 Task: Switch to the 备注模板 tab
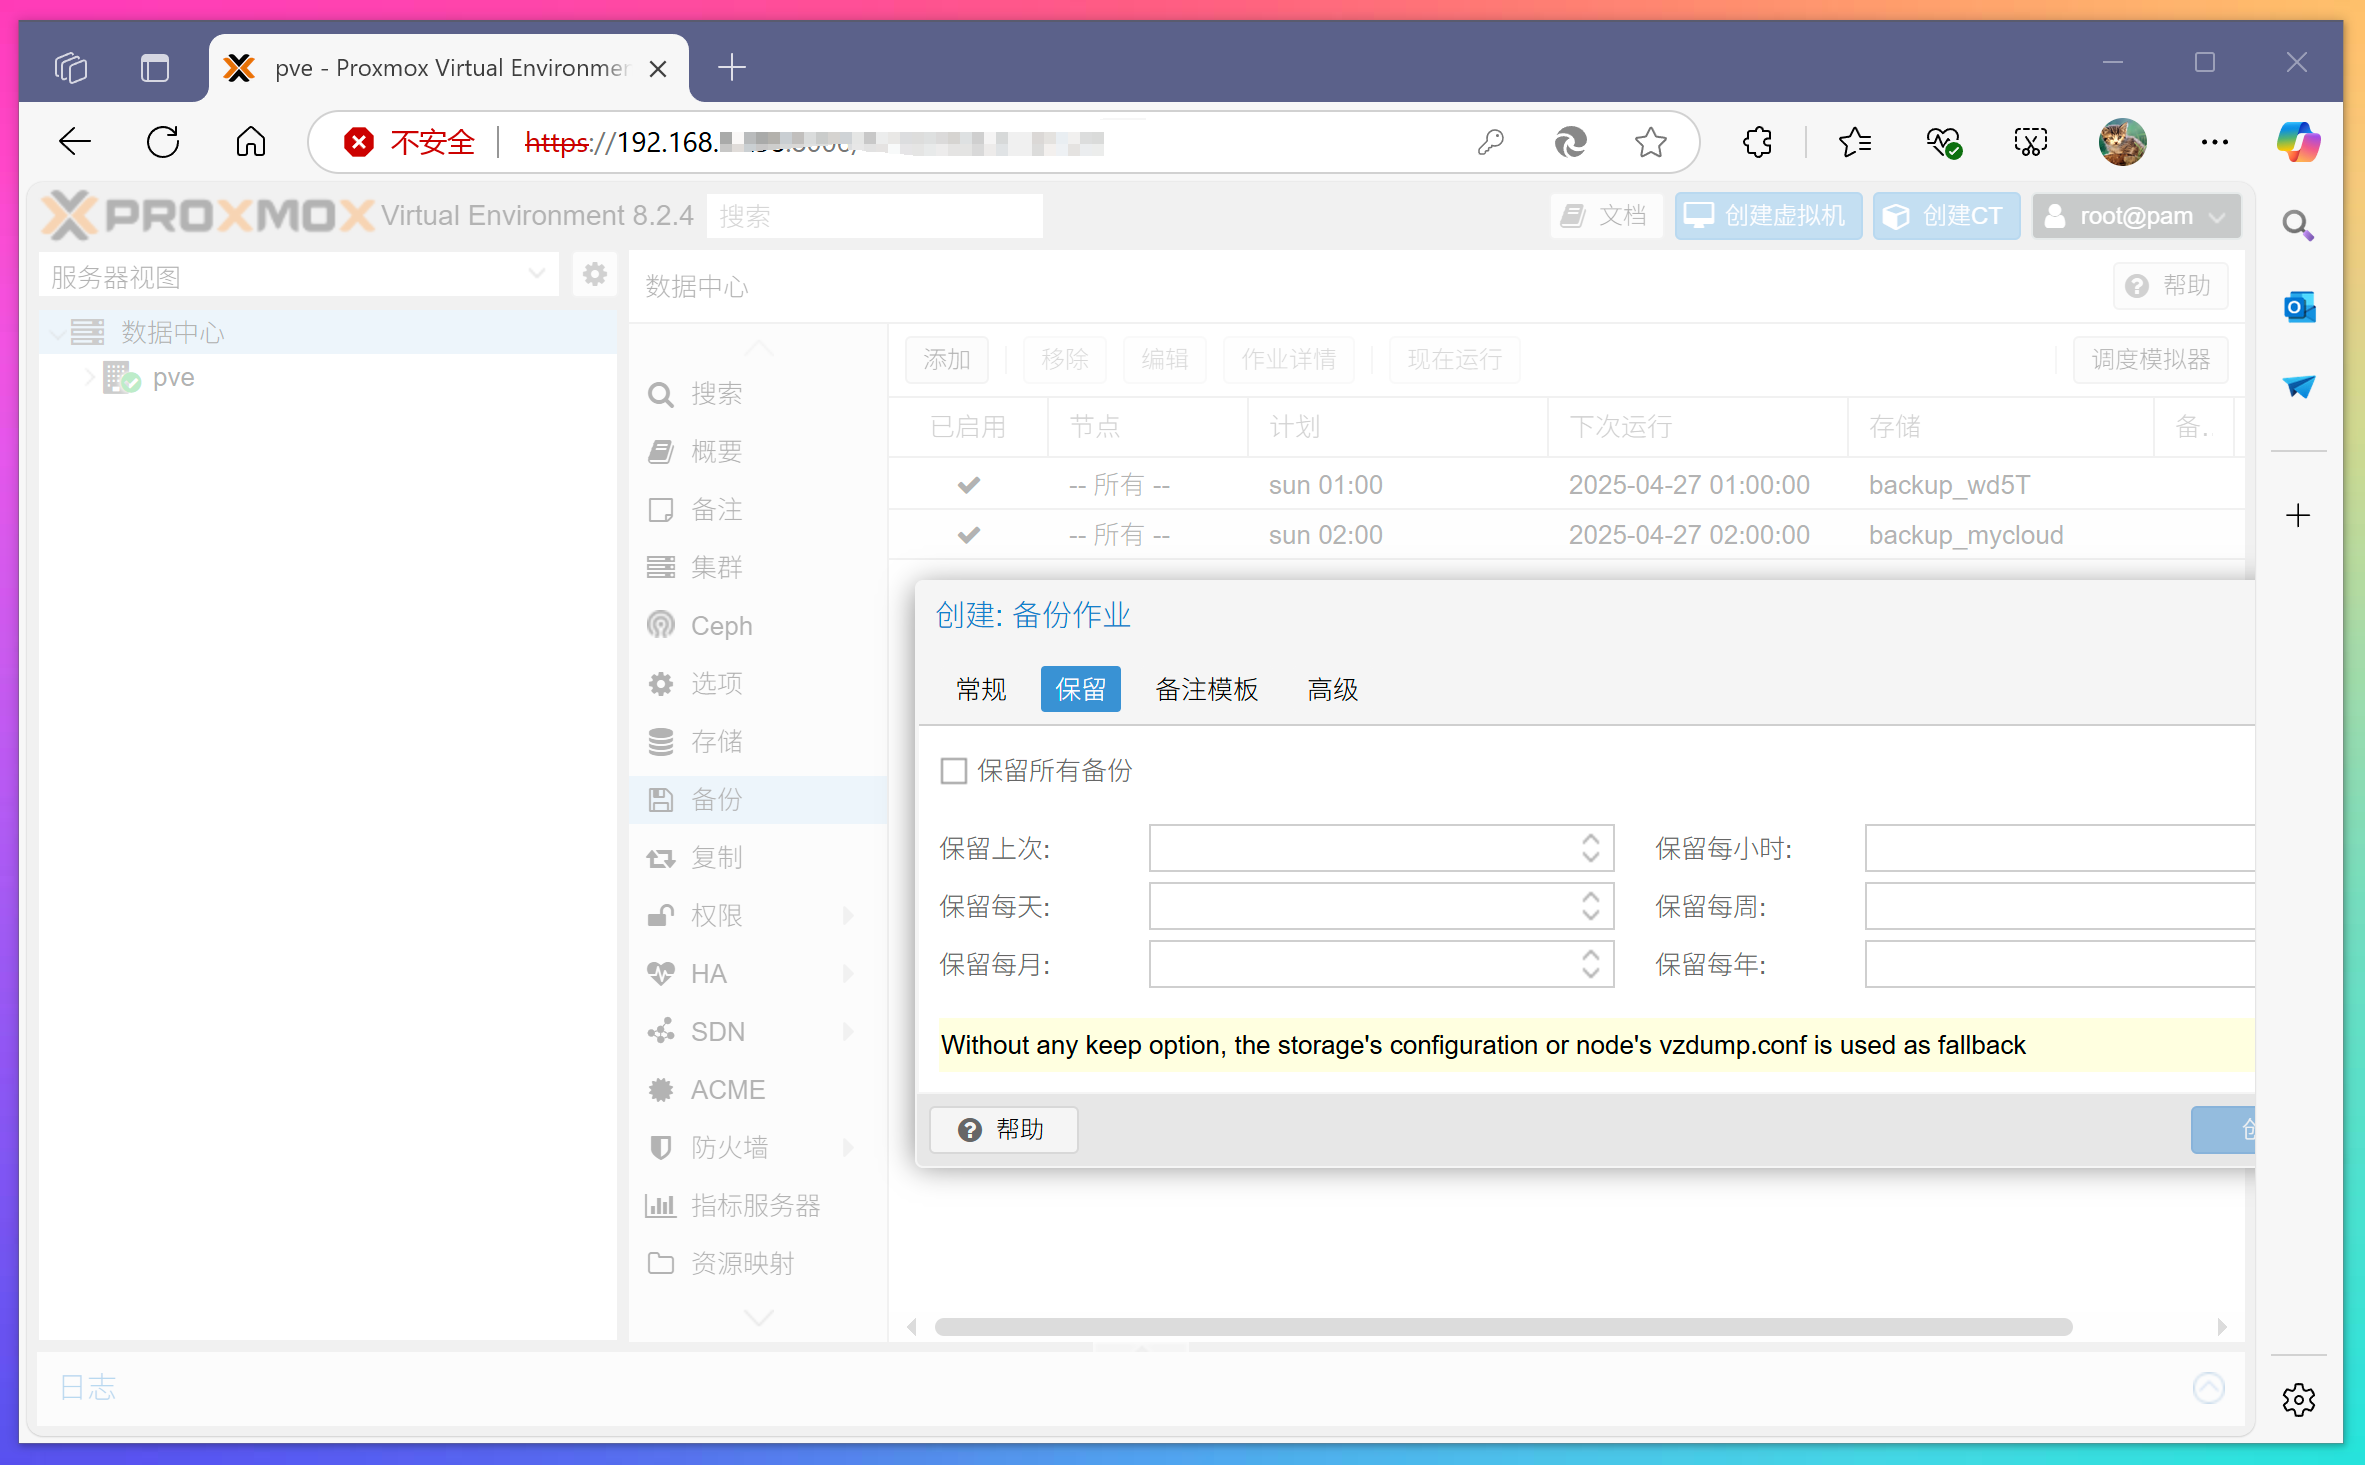click(x=1206, y=689)
